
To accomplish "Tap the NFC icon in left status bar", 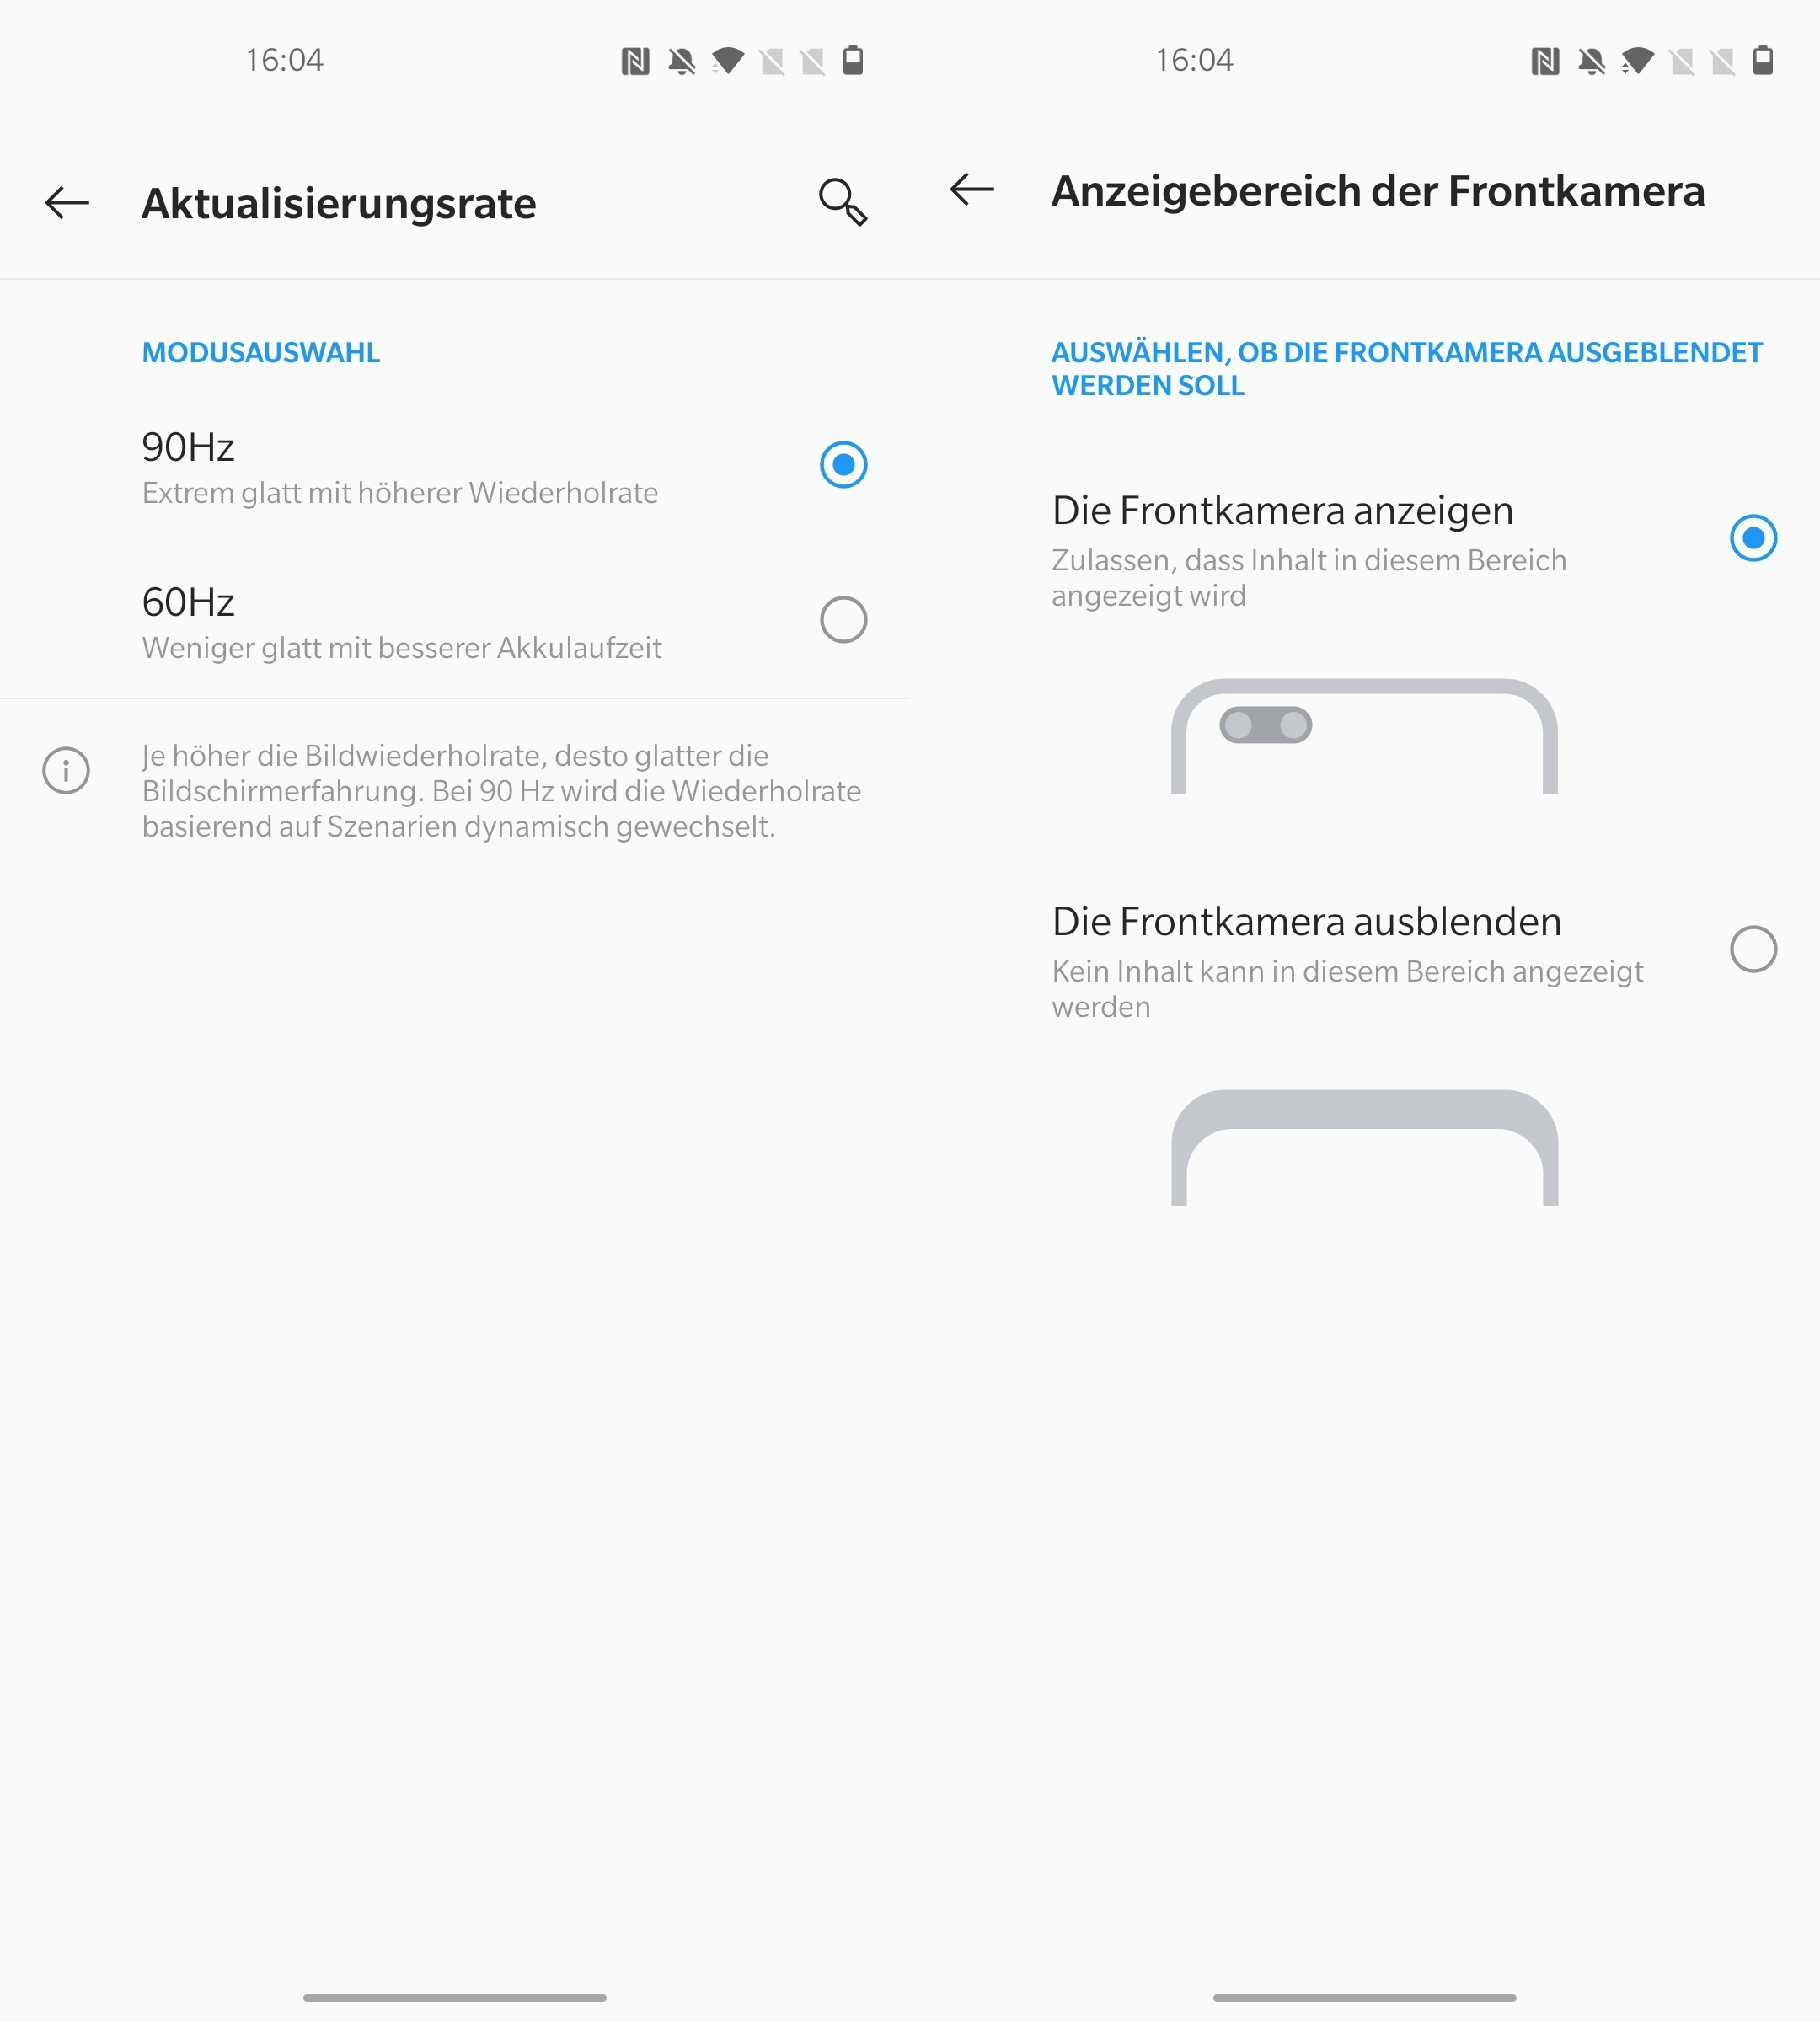I will click(635, 62).
